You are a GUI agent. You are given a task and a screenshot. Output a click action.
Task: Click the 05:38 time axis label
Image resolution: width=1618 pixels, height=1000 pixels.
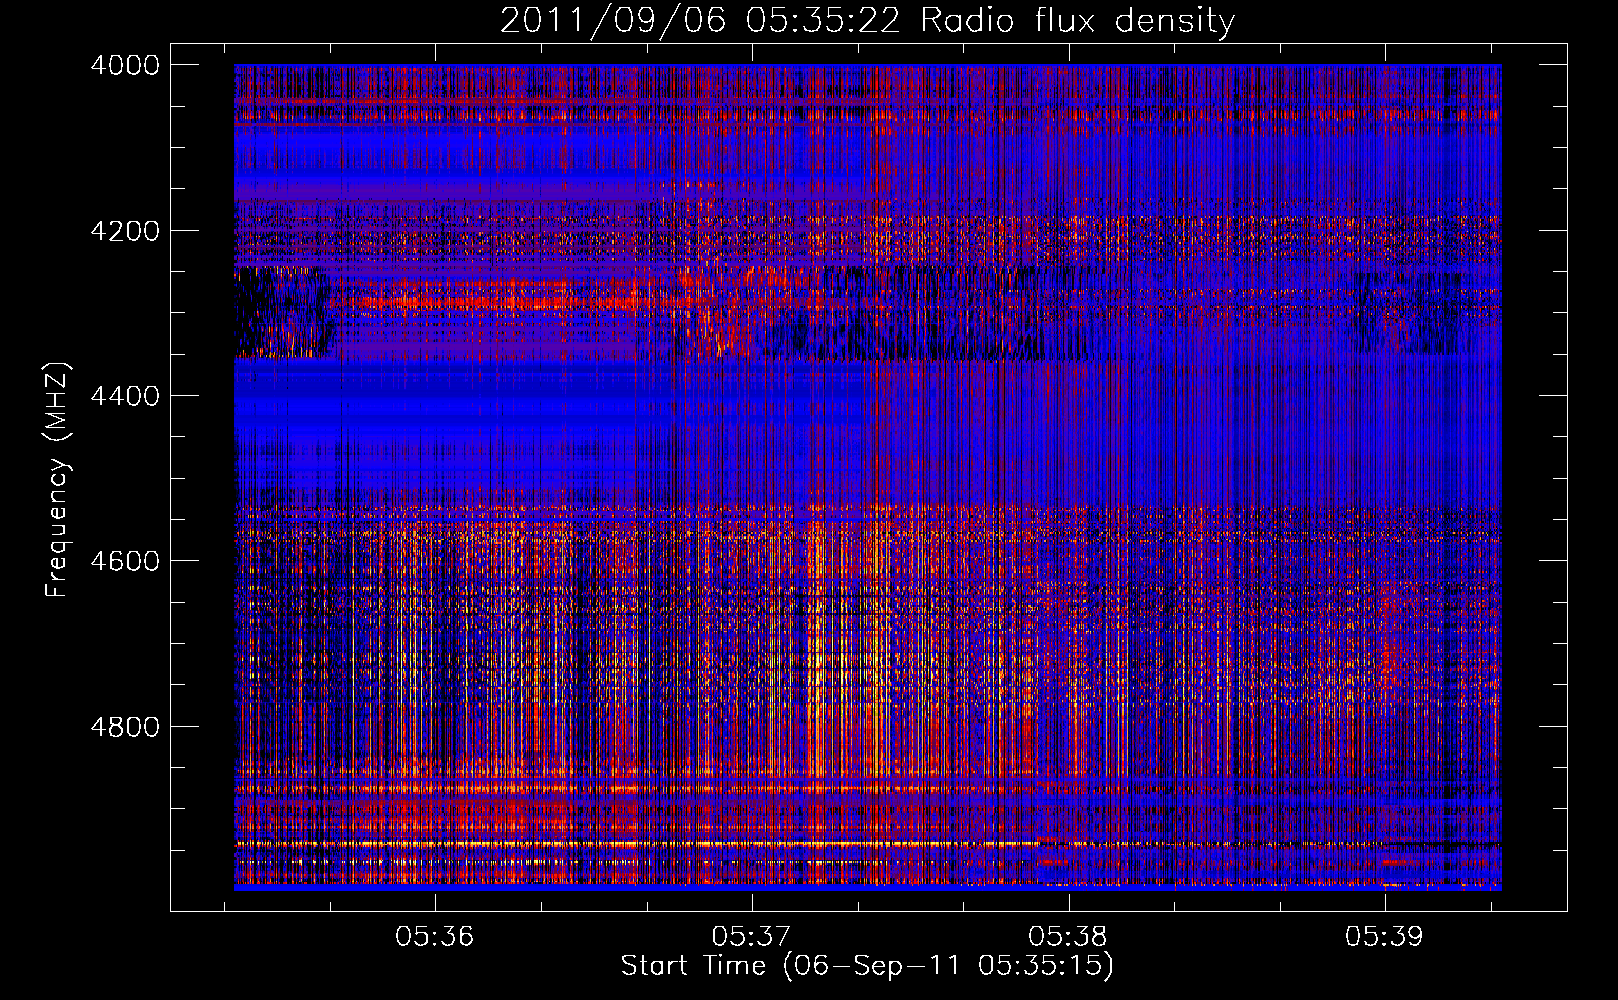1068,937
